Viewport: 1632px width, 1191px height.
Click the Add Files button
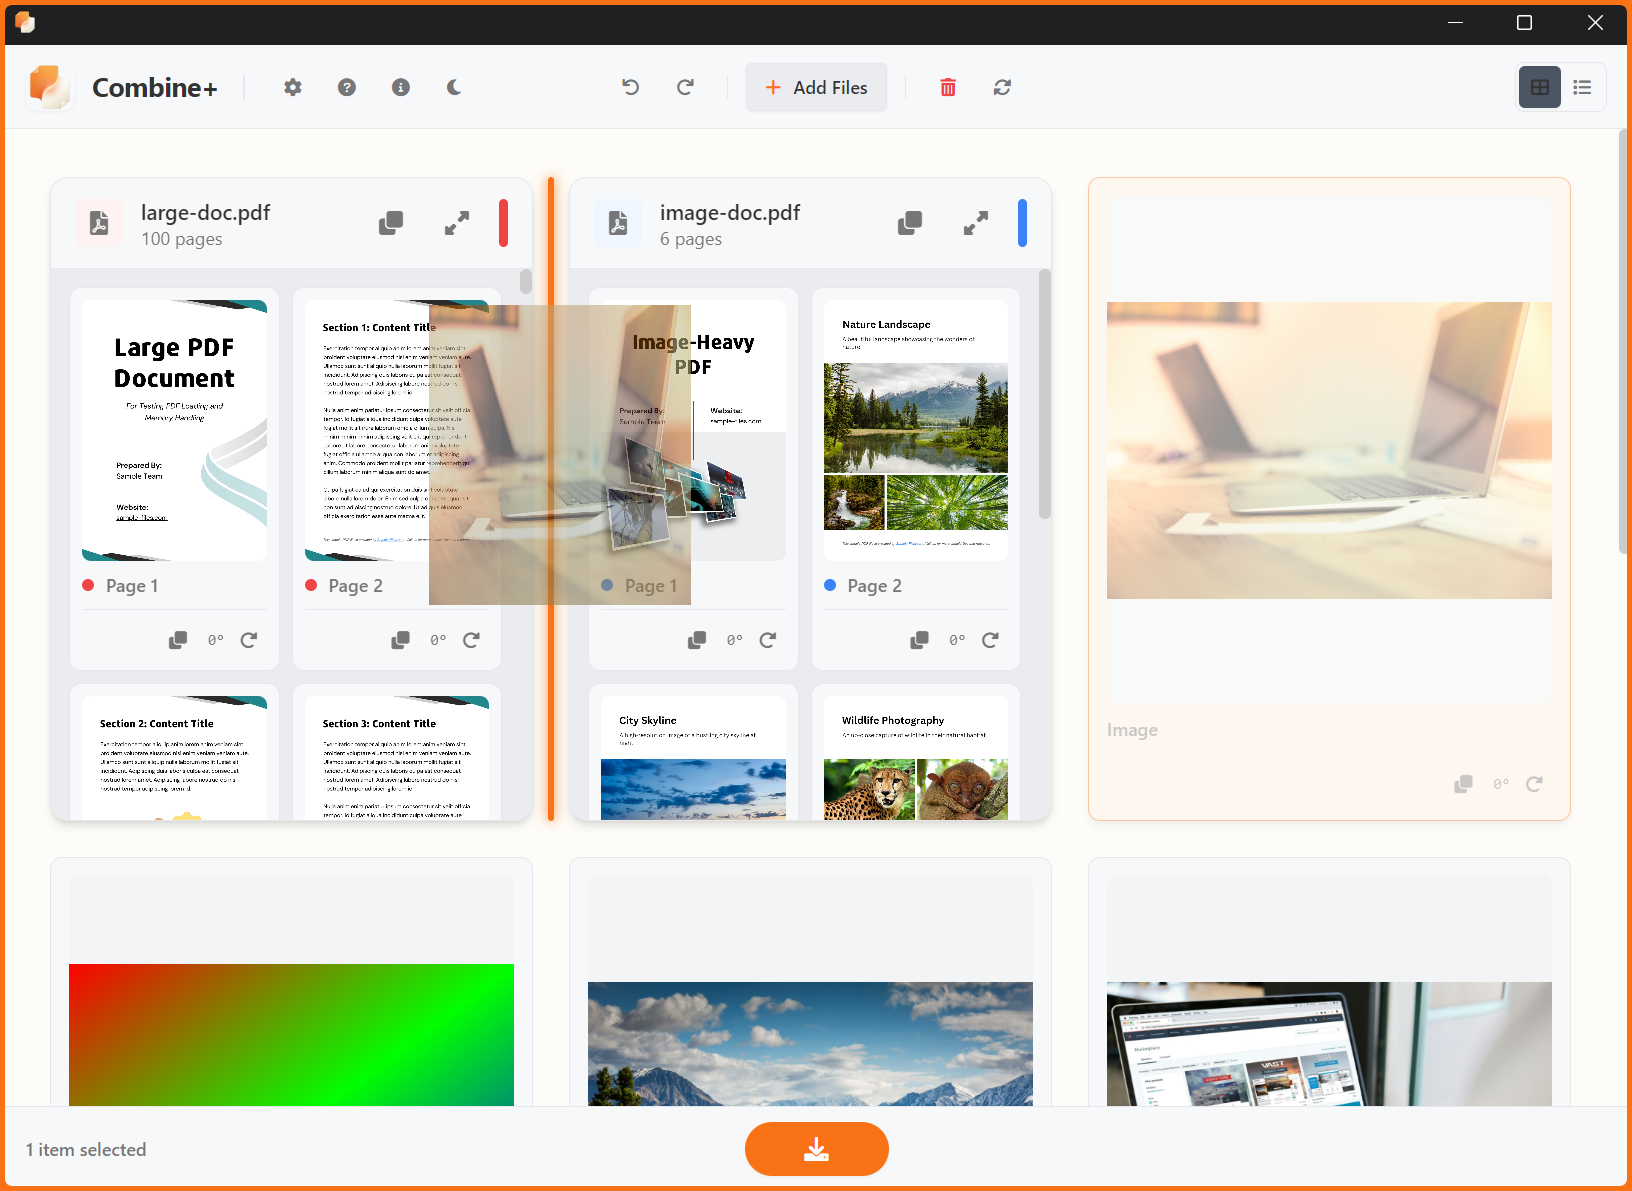(816, 88)
